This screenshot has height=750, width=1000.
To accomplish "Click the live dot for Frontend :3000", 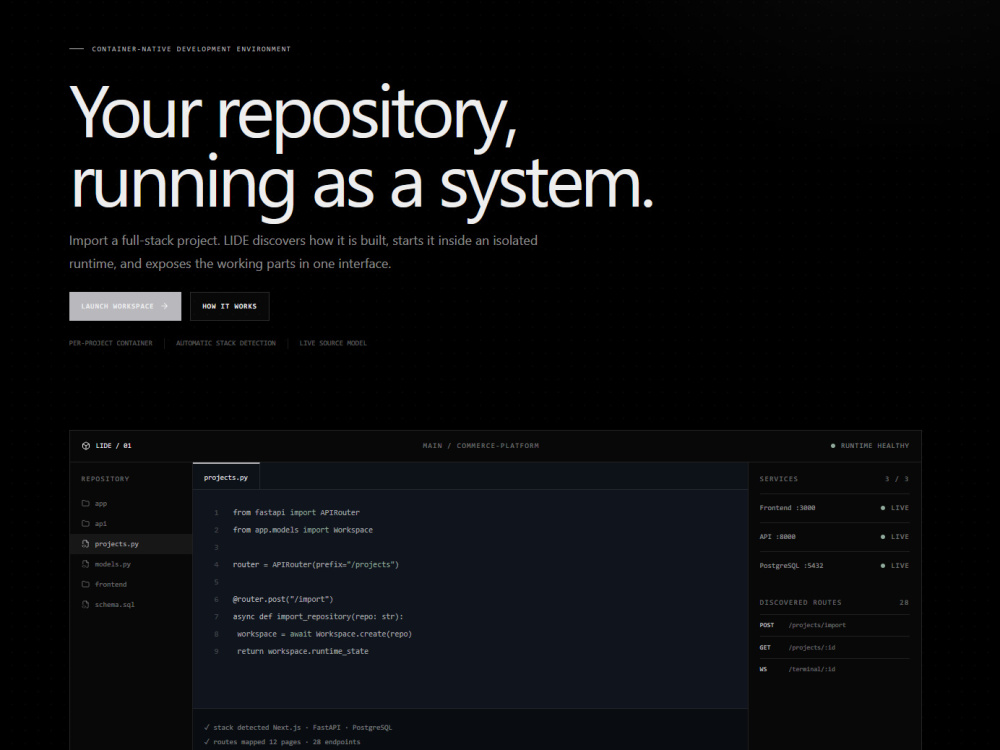I will [883, 508].
